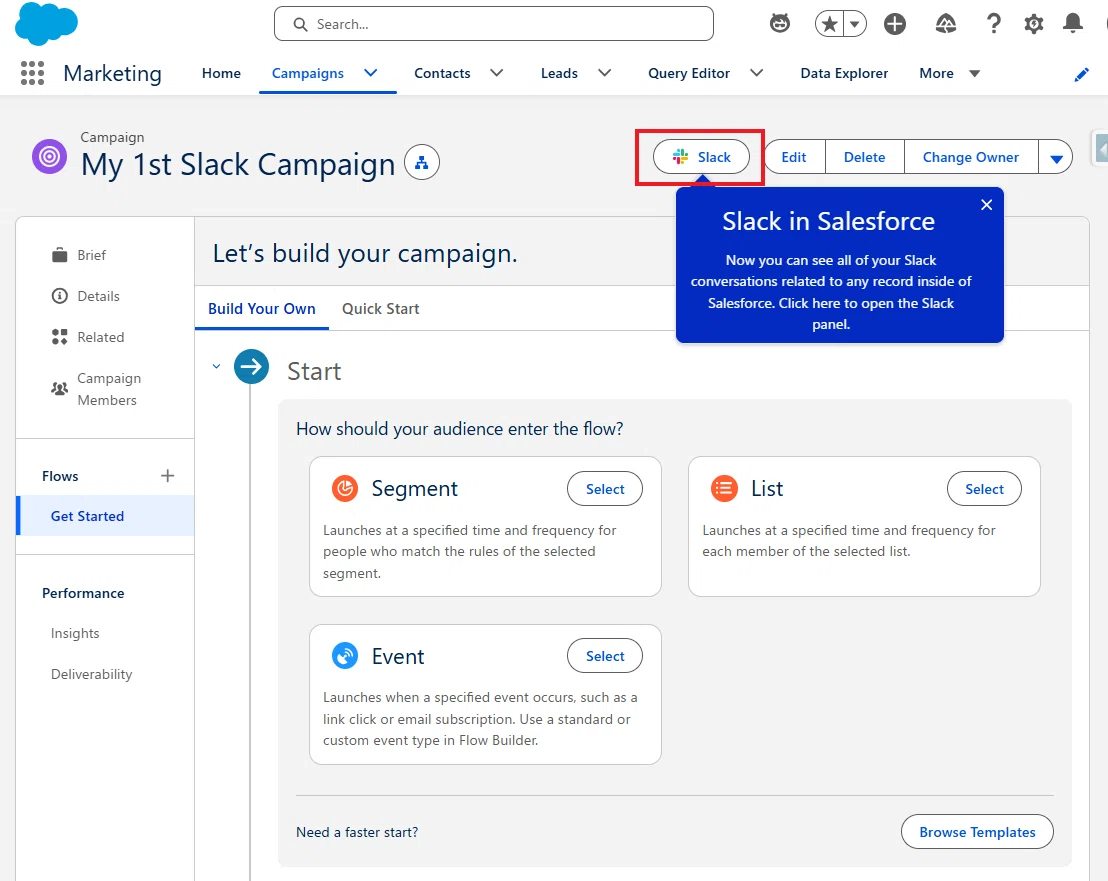1108x881 pixels.
Task: Select the Segment entry option
Action: tap(605, 489)
